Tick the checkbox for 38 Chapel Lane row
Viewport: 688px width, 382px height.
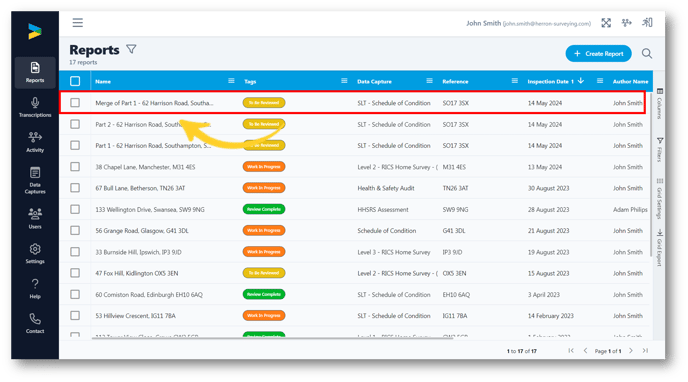(x=75, y=167)
